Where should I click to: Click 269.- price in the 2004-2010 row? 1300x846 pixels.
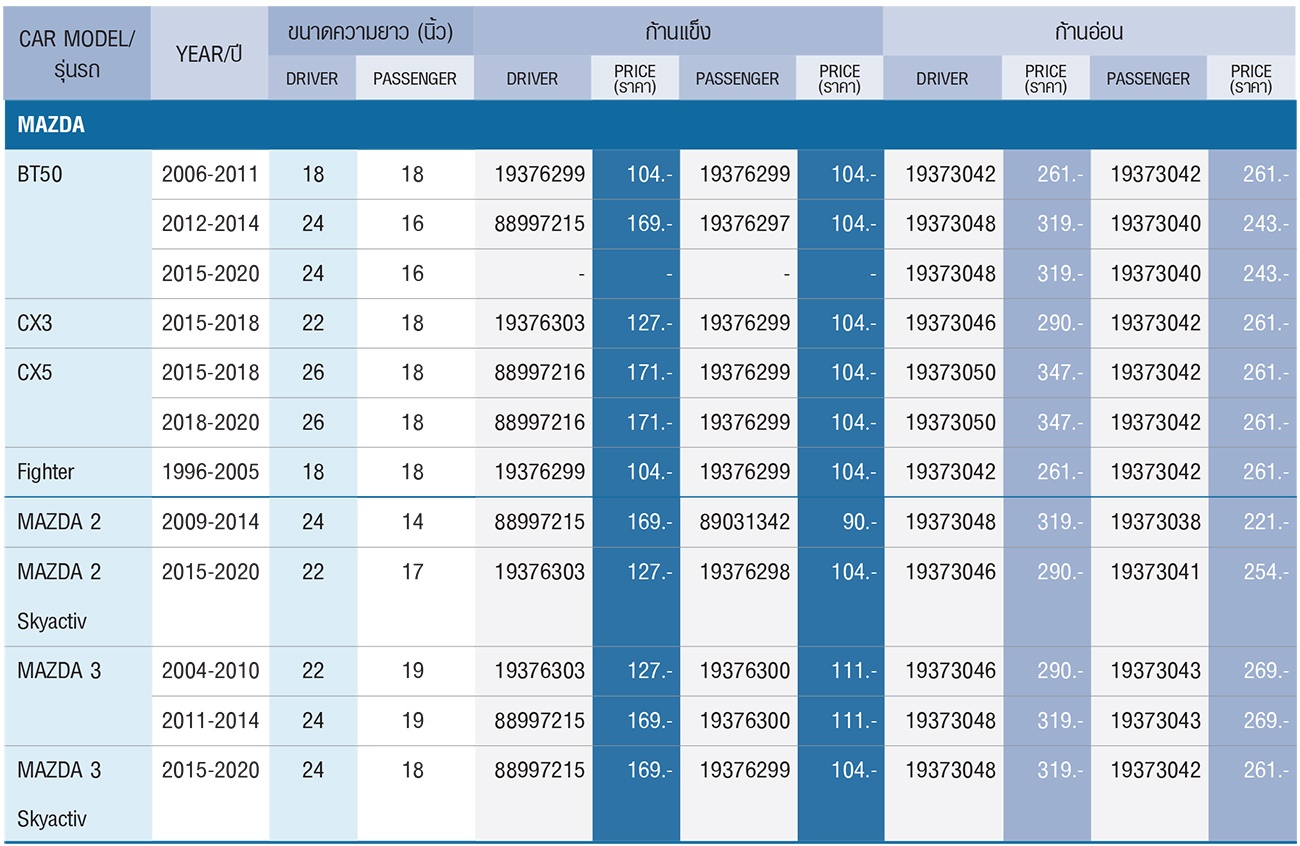pyautogui.click(x=1265, y=670)
